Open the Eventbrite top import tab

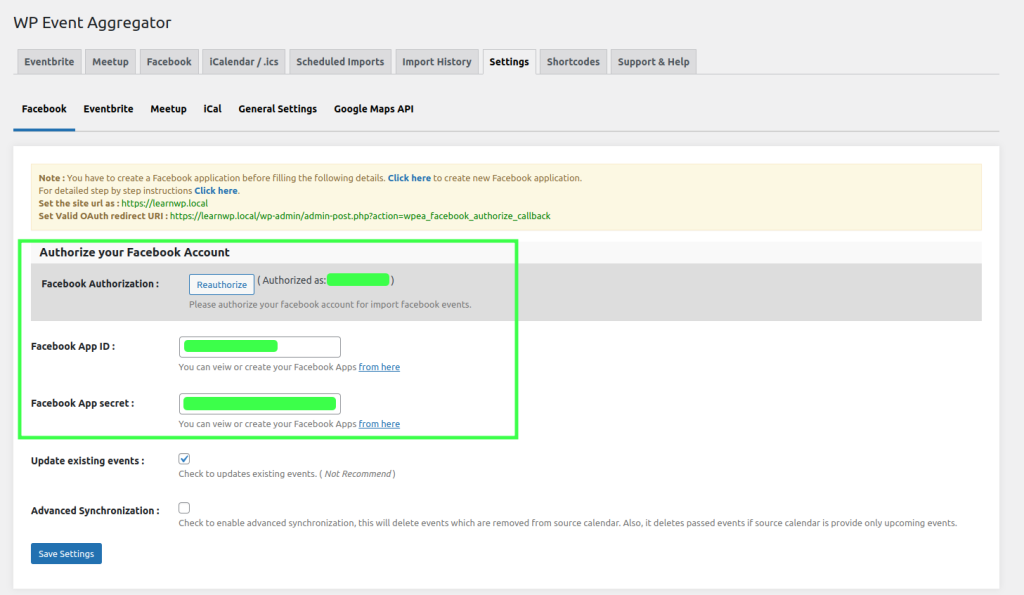point(49,62)
